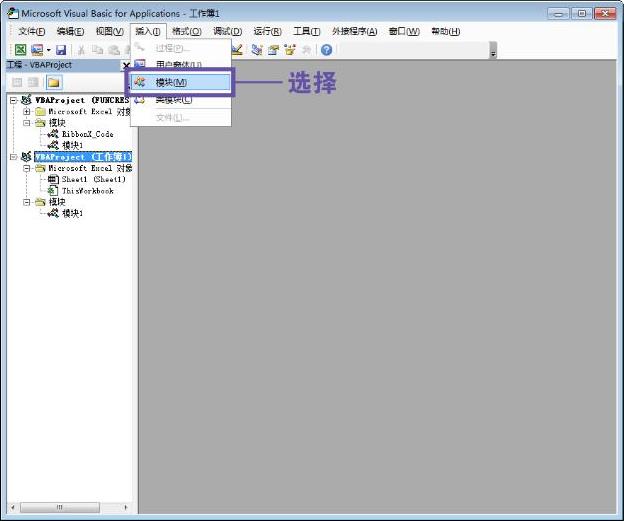Click the 工作簿1 VBAProject icon

[26, 157]
